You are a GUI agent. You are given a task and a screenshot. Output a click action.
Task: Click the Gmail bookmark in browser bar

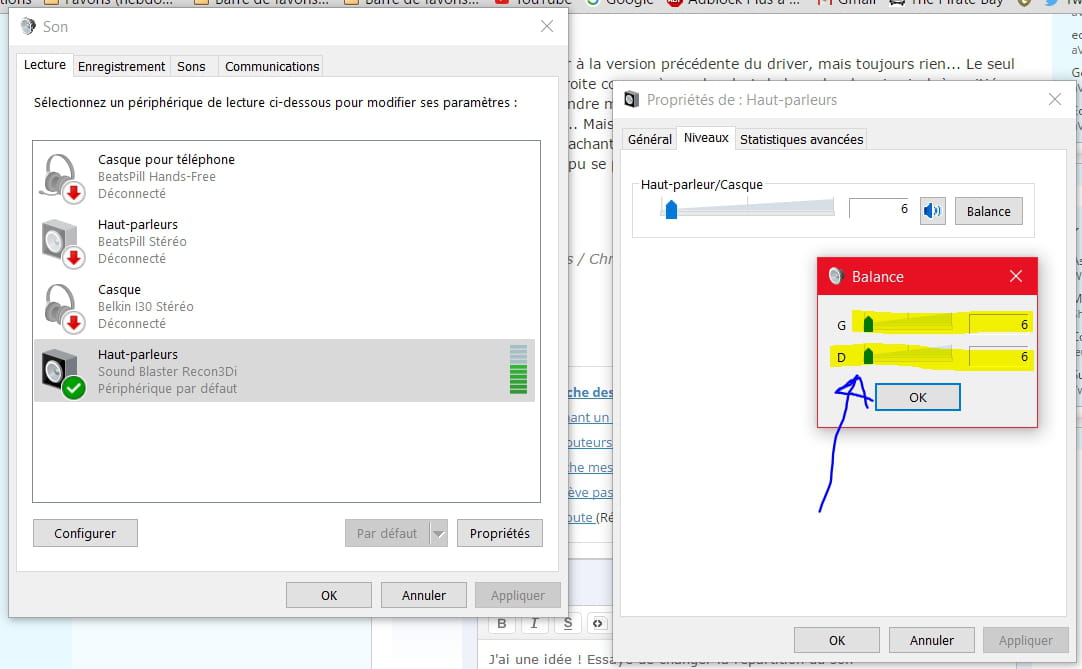[x=847, y=3]
